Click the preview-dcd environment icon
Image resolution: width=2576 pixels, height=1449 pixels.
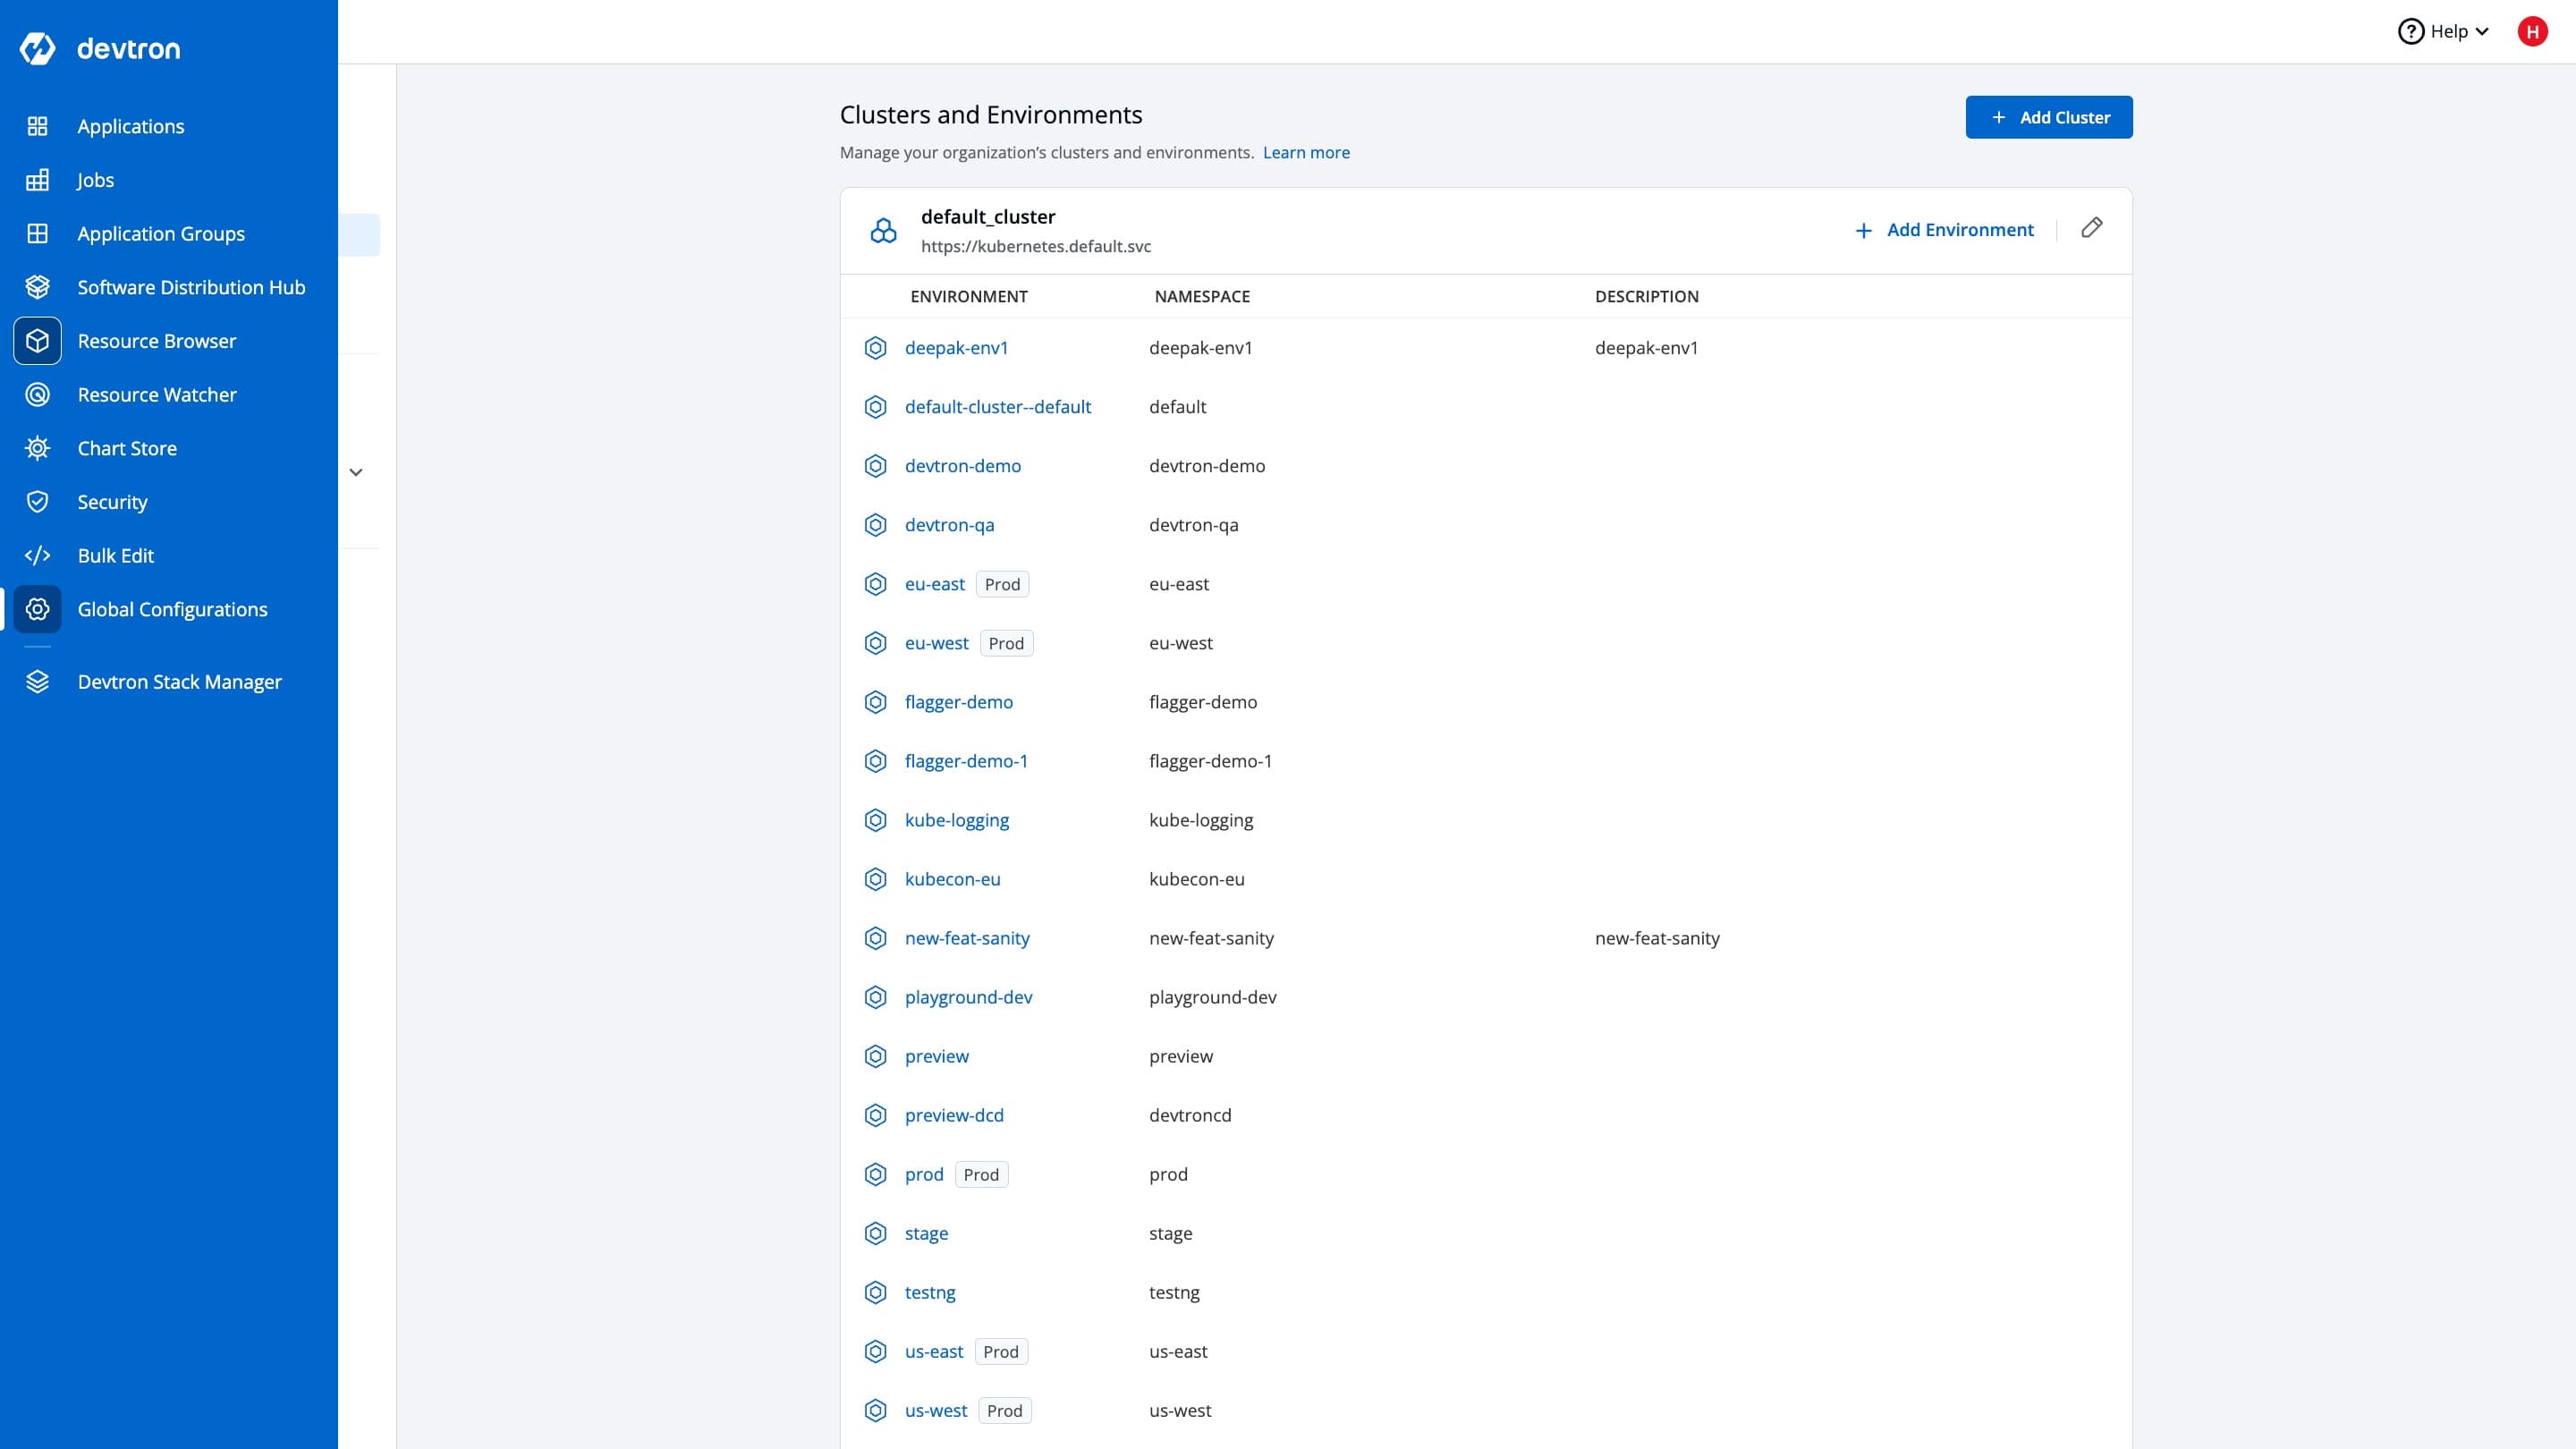[x=875, y=1115]
